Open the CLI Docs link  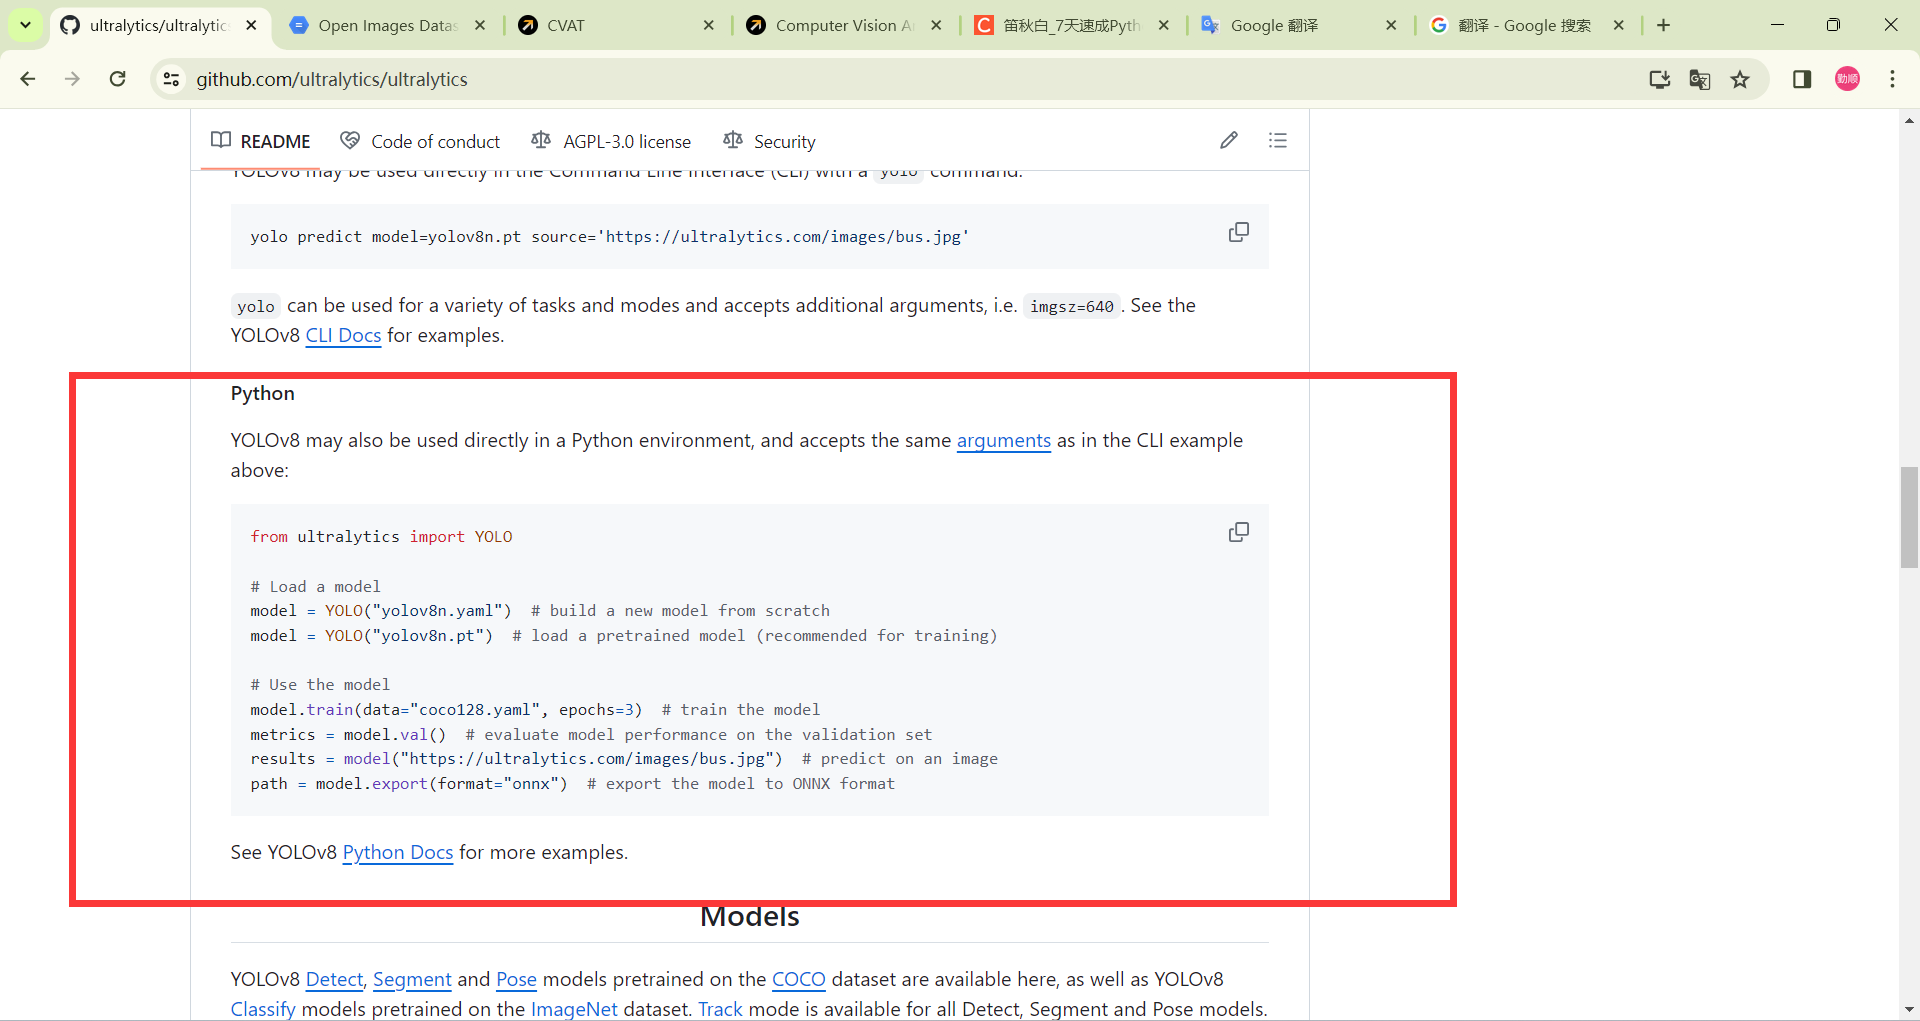point(343,335)
